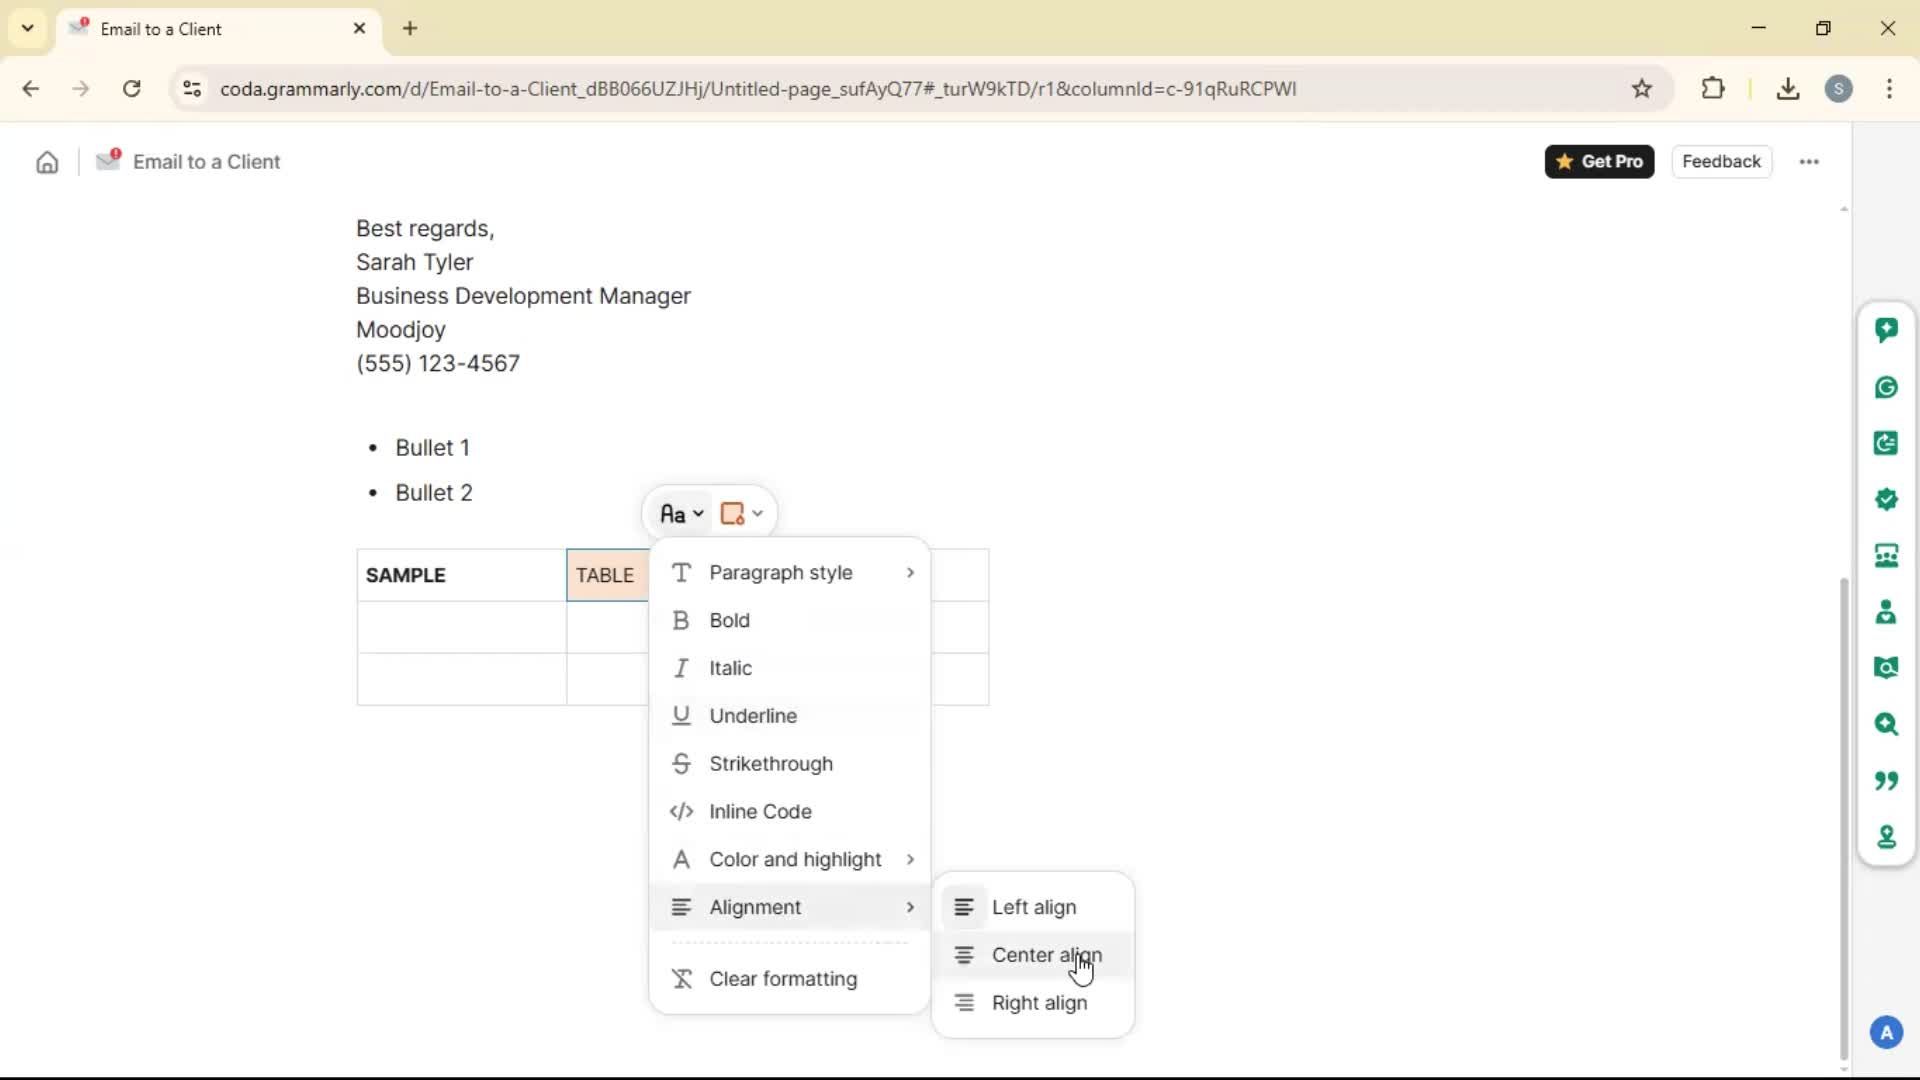The height and width of the screenshot is (1080, 1920).
Task: Click the quotation marks citation sidebar icon
Action: coord(1886,780)
